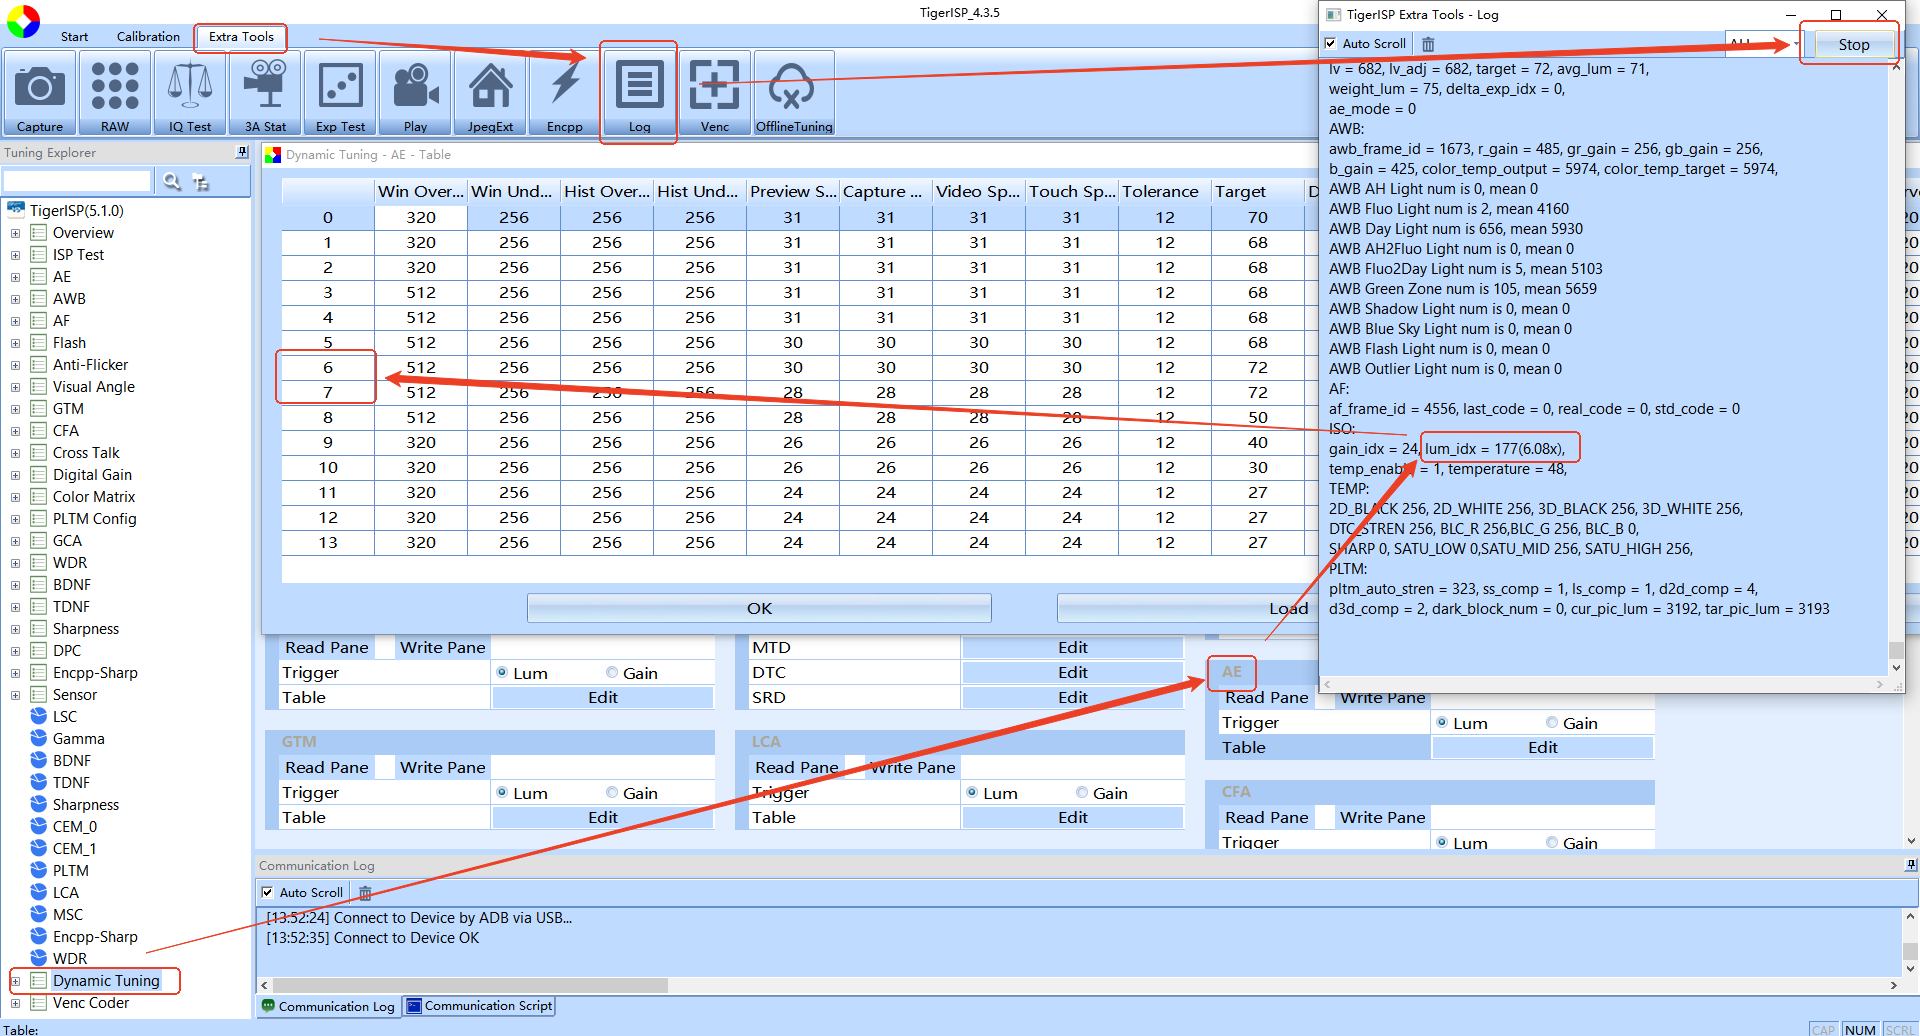The width and height of the screenshot is (1920, 1036).
Task: Click the Exp Test dice icon
Action: pos(340,92)
